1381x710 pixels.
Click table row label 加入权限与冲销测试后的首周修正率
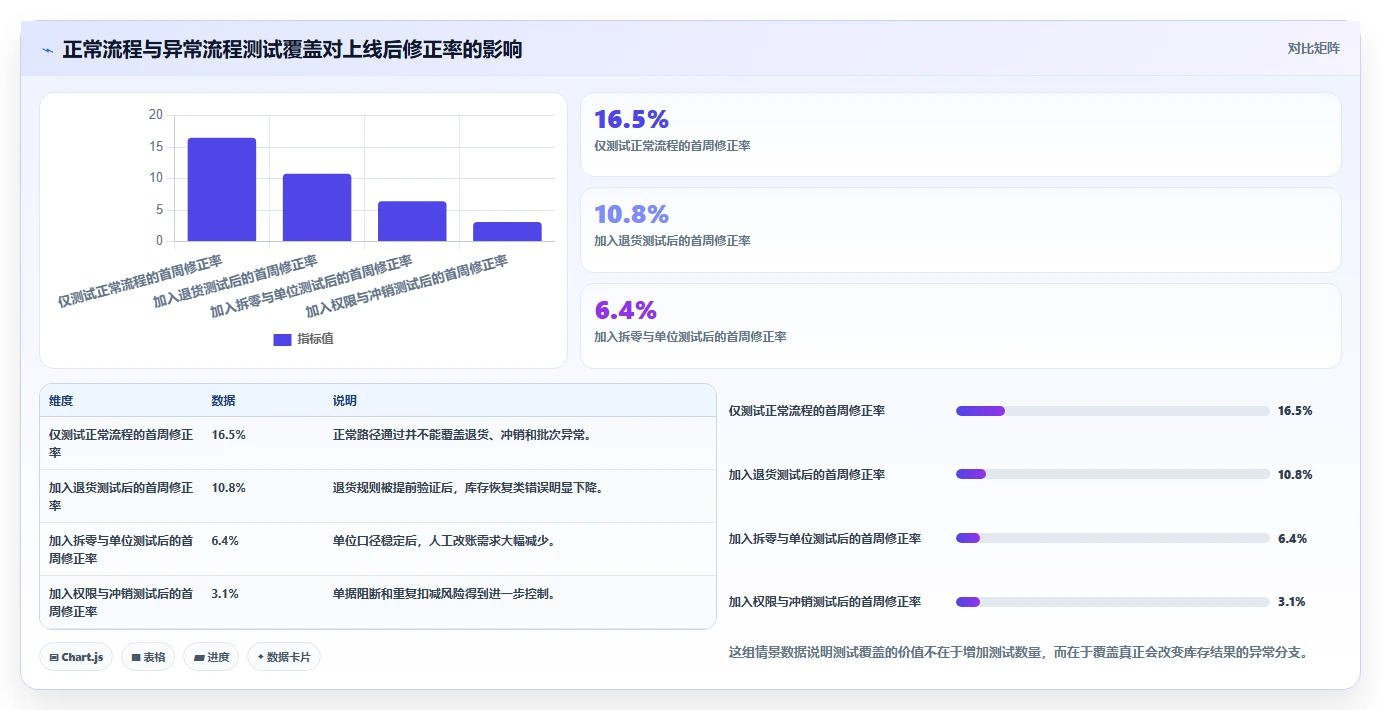121,602
